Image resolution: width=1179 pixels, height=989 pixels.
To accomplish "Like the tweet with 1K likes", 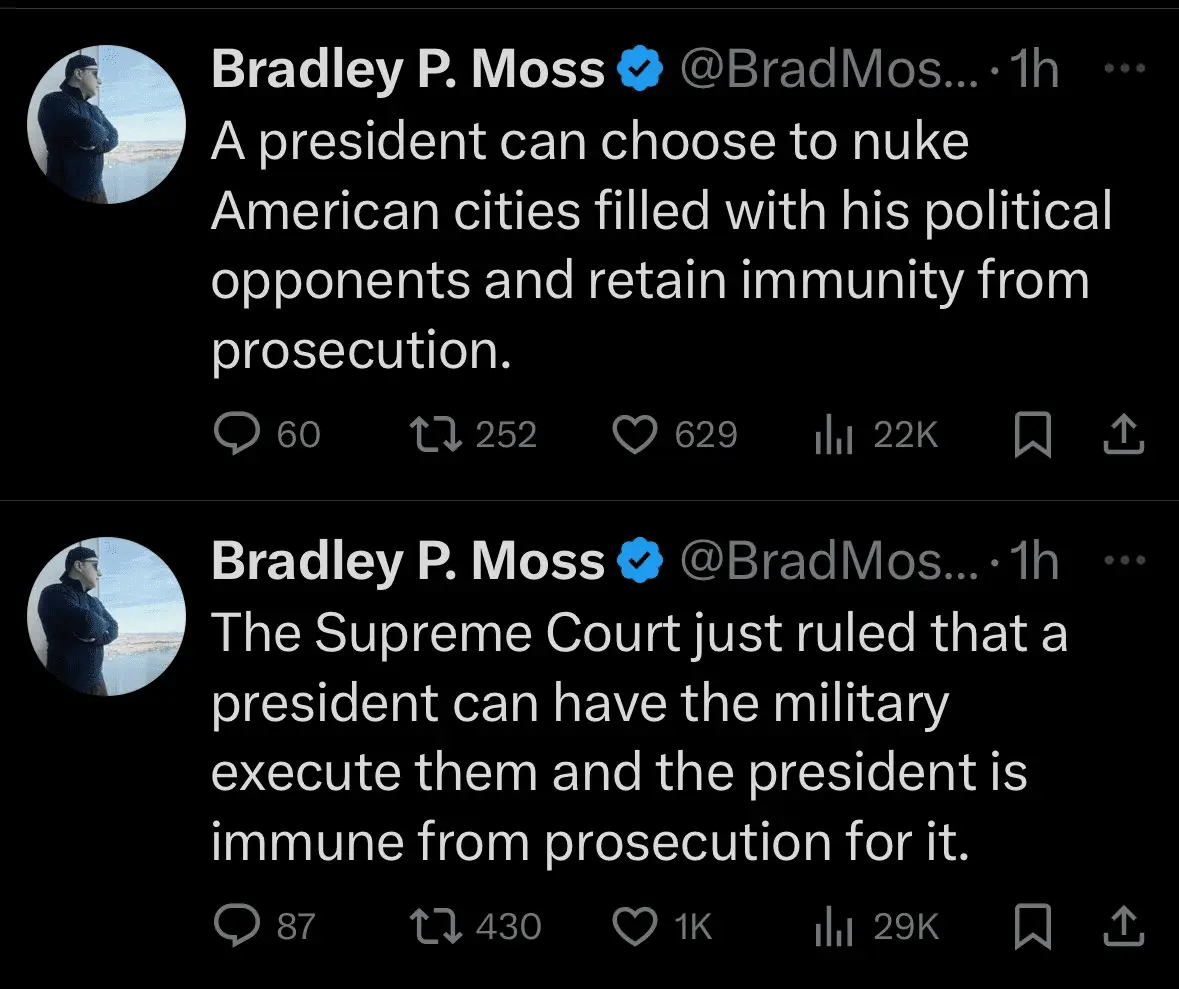I will click(x=633, y=926).
